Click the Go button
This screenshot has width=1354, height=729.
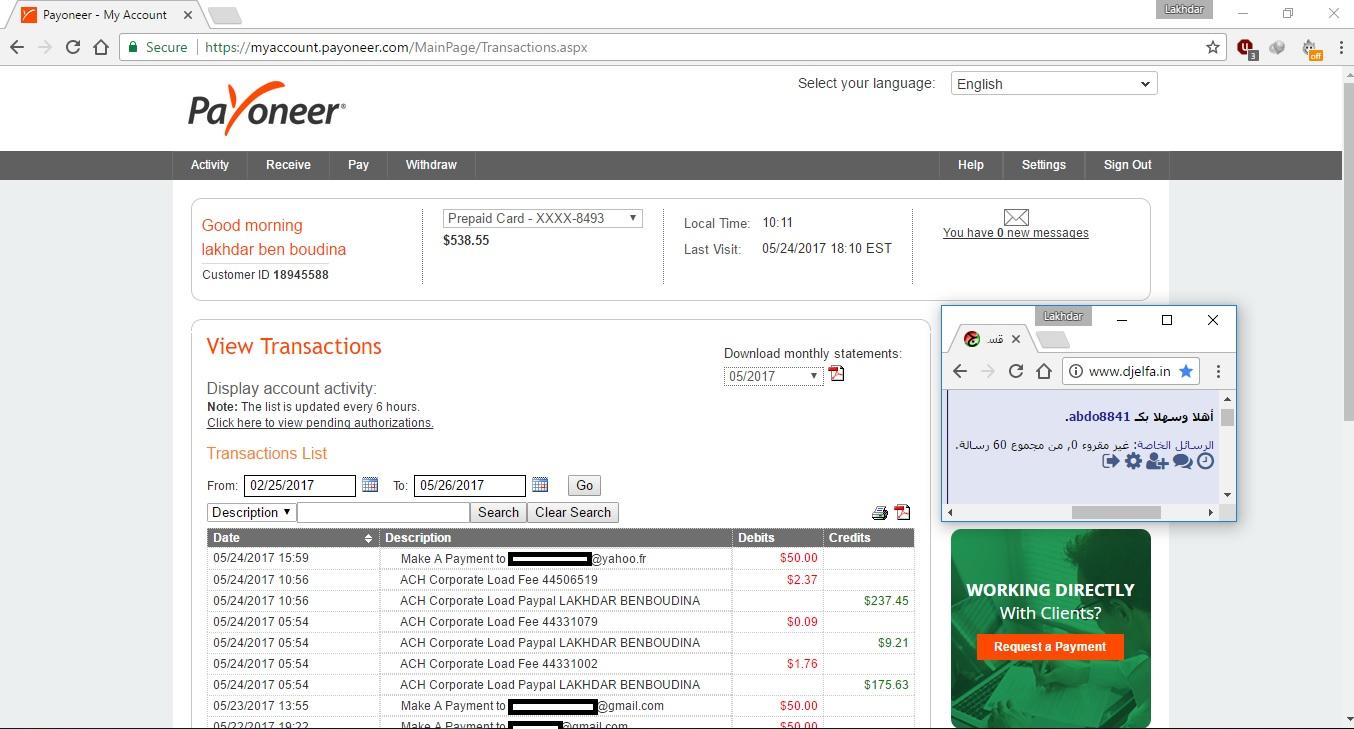585,485
